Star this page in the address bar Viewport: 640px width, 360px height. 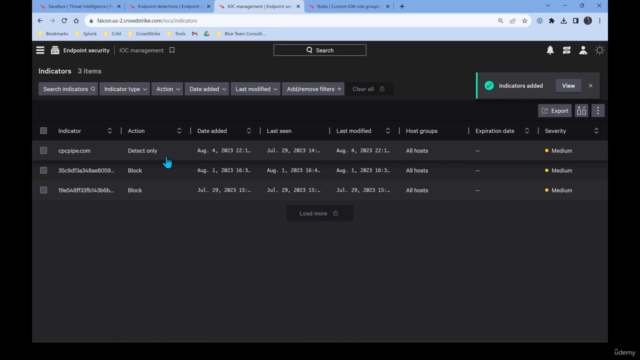coord(524,21)
